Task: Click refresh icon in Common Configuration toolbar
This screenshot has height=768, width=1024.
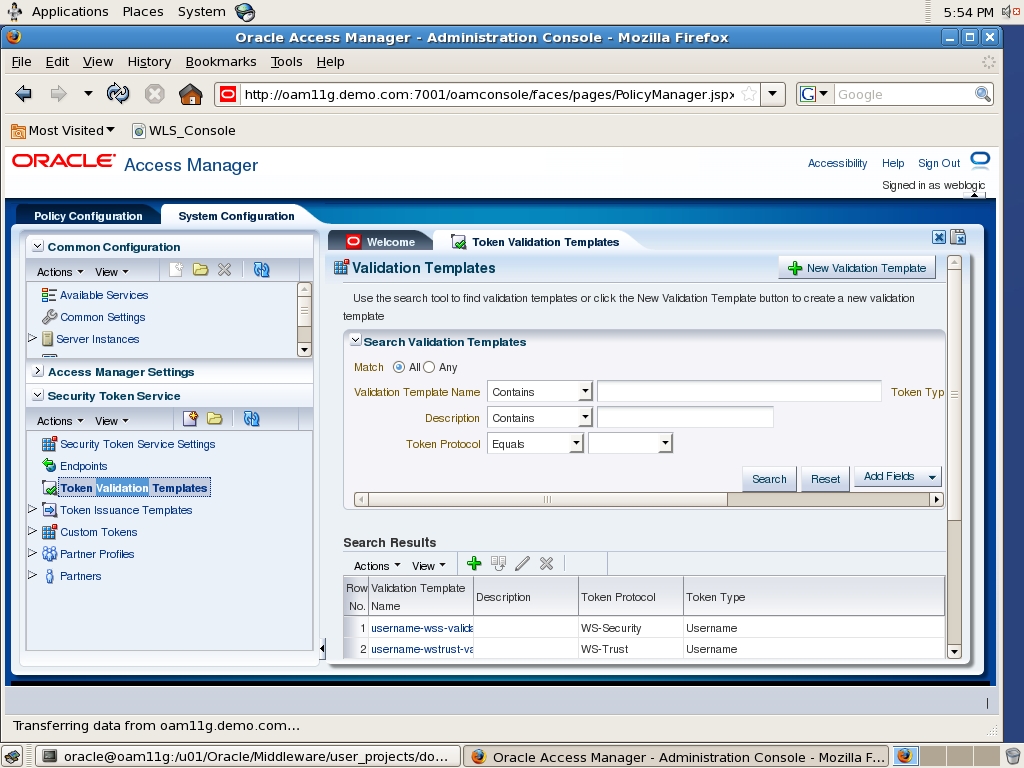Action: (x=261, y=270)
